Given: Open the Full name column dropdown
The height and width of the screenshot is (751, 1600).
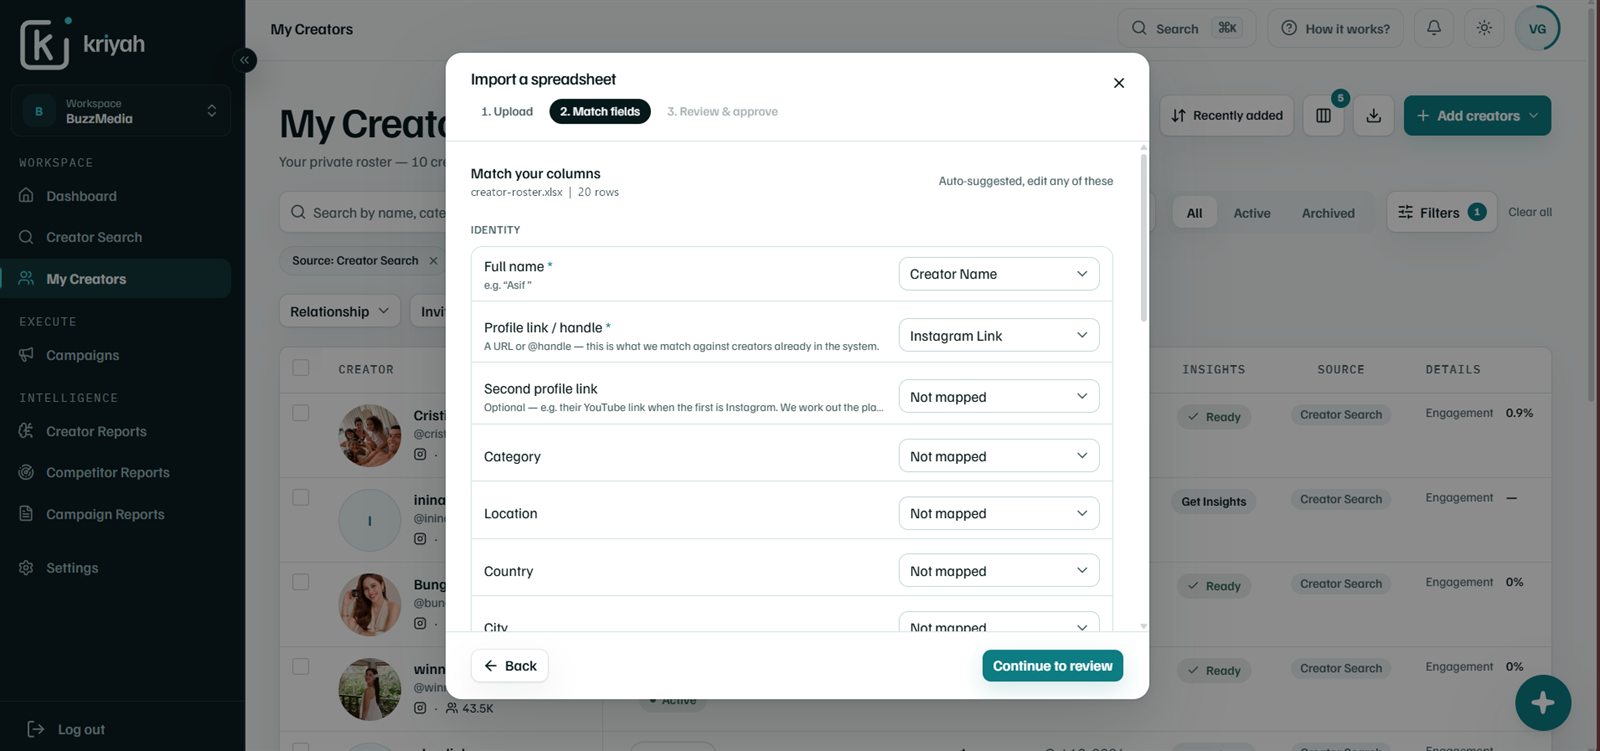Looking at the screenshot, I should coord(999,274).
